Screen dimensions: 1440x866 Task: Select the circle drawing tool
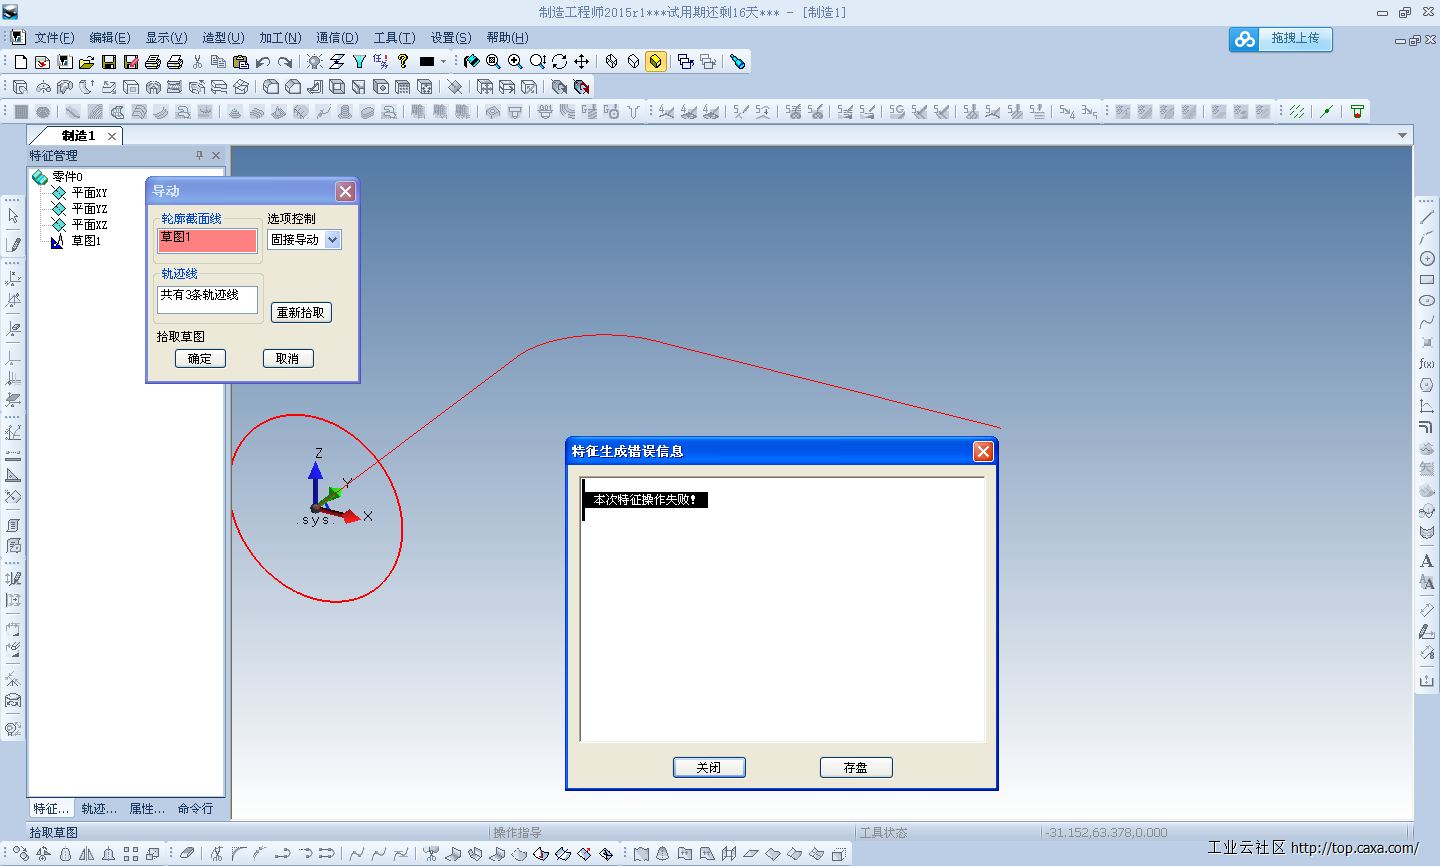1427,259
